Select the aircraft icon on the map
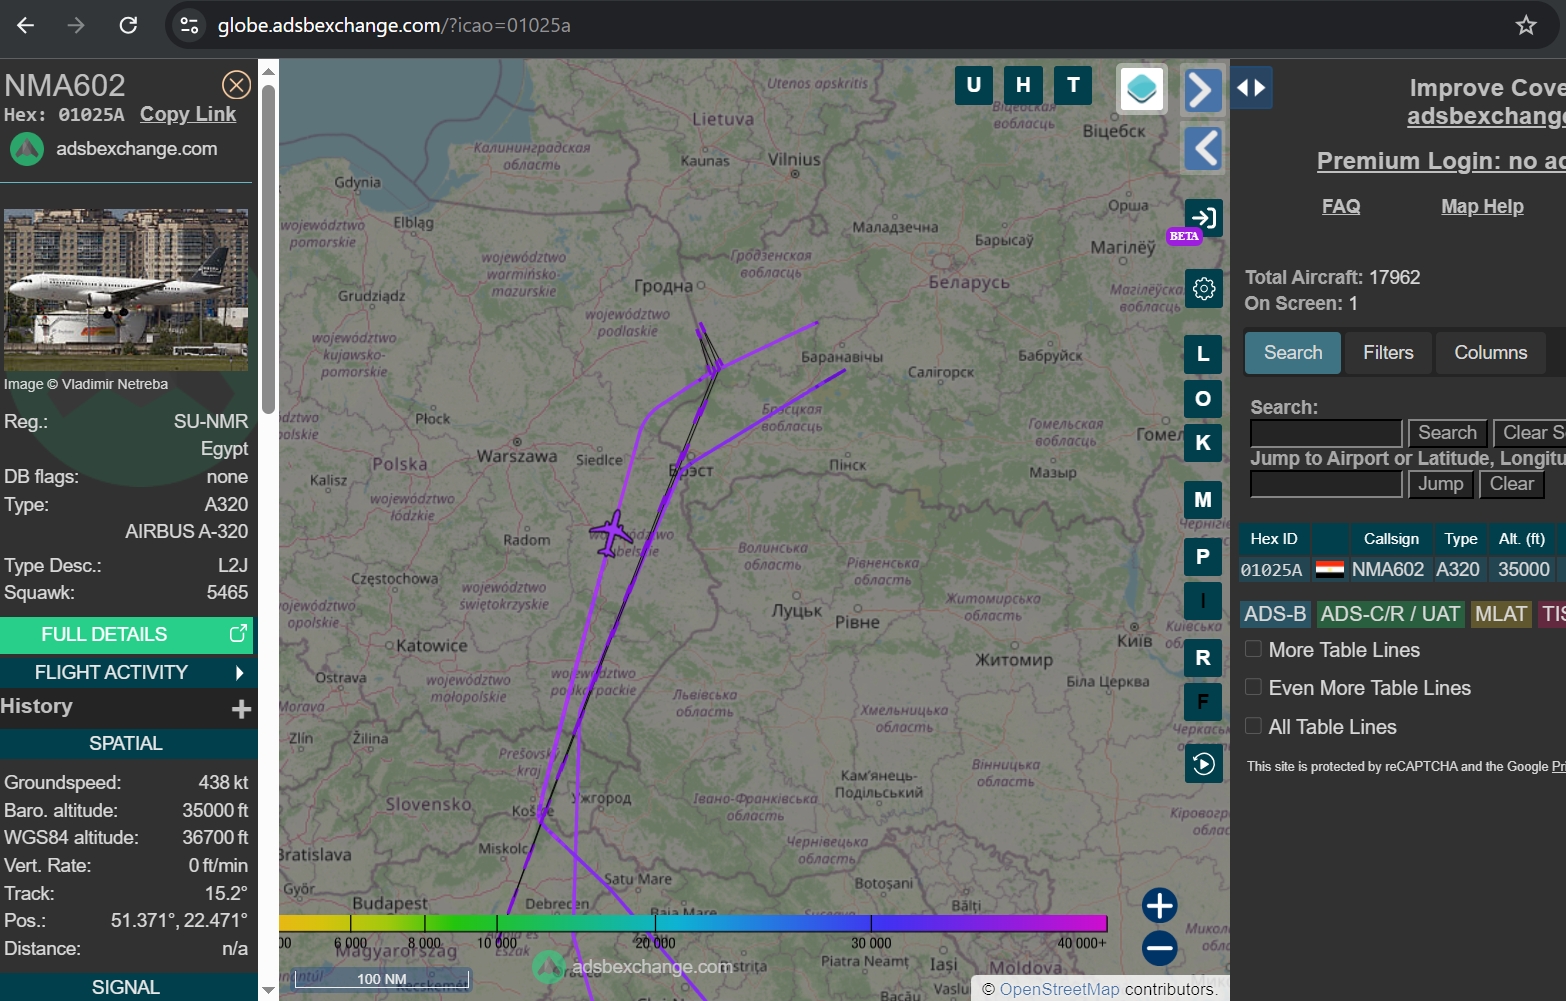1566x1001 pixels. coord(610,532)
